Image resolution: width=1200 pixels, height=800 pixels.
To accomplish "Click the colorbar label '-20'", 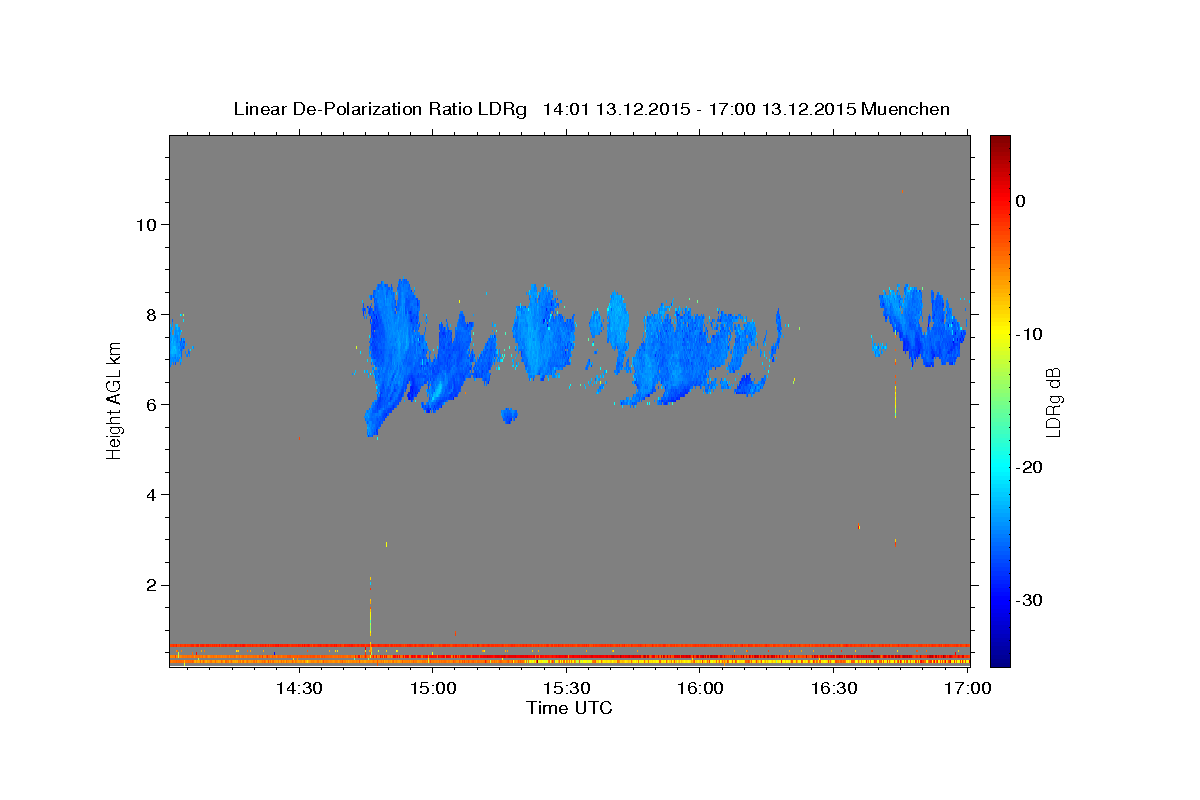I will tap(1030, 467).
